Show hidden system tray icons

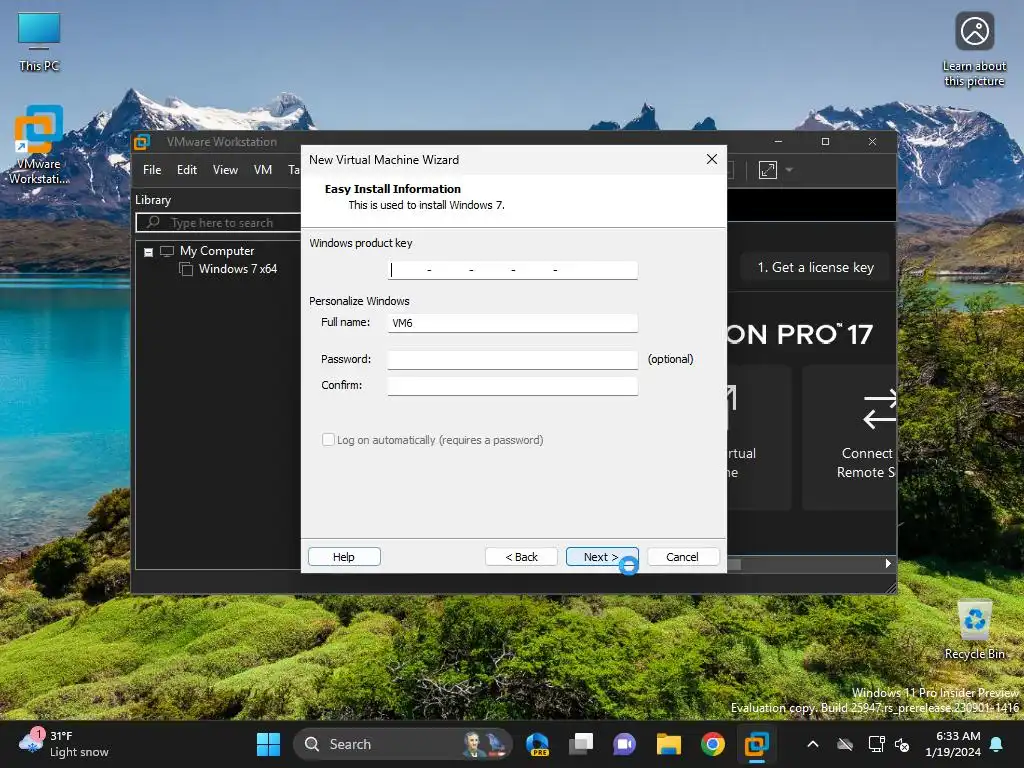812,744
